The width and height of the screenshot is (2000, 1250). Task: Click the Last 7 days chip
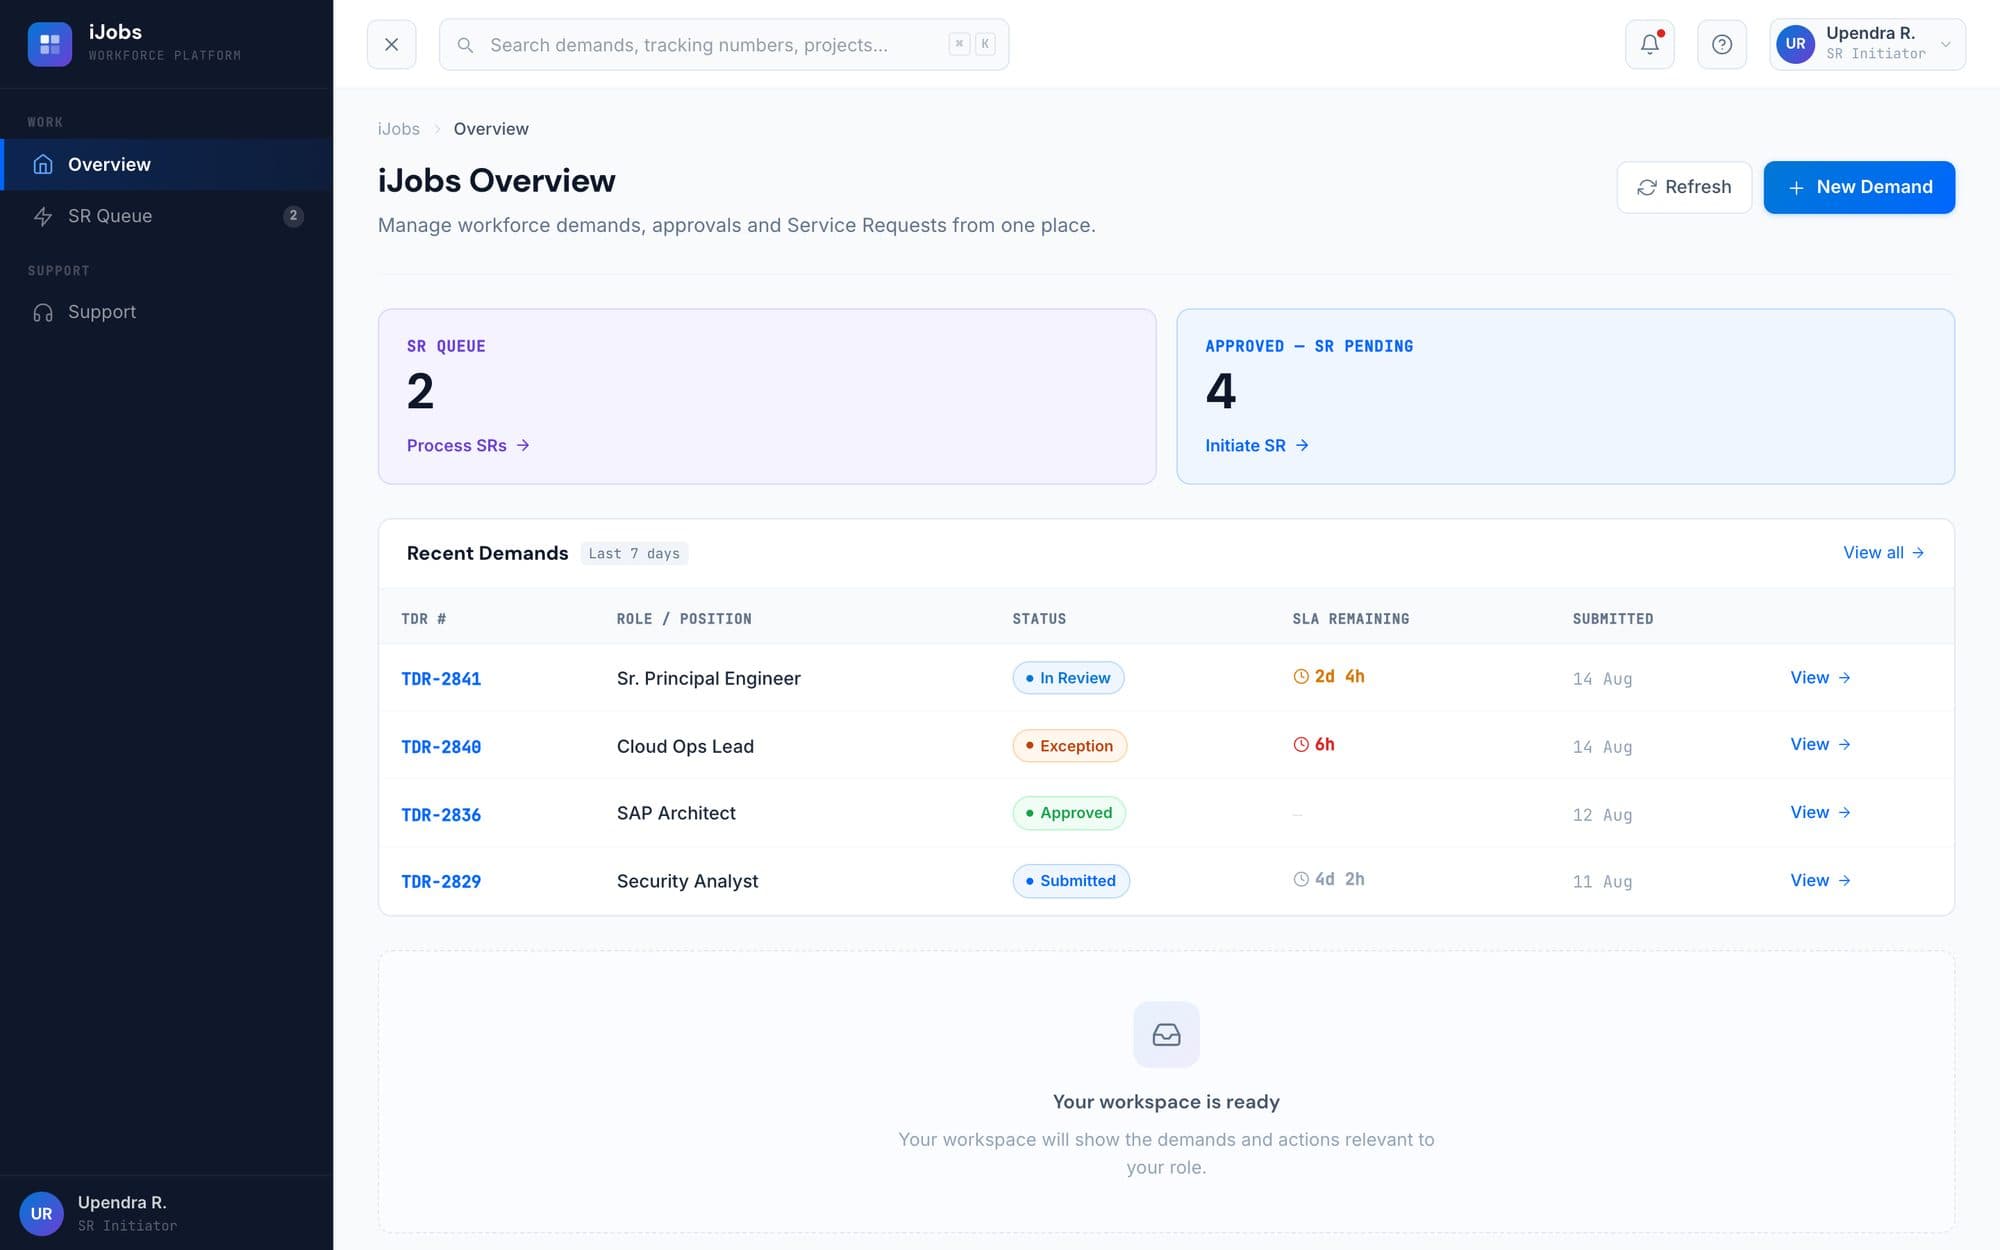pyautogui.click(x=634, y=553)
